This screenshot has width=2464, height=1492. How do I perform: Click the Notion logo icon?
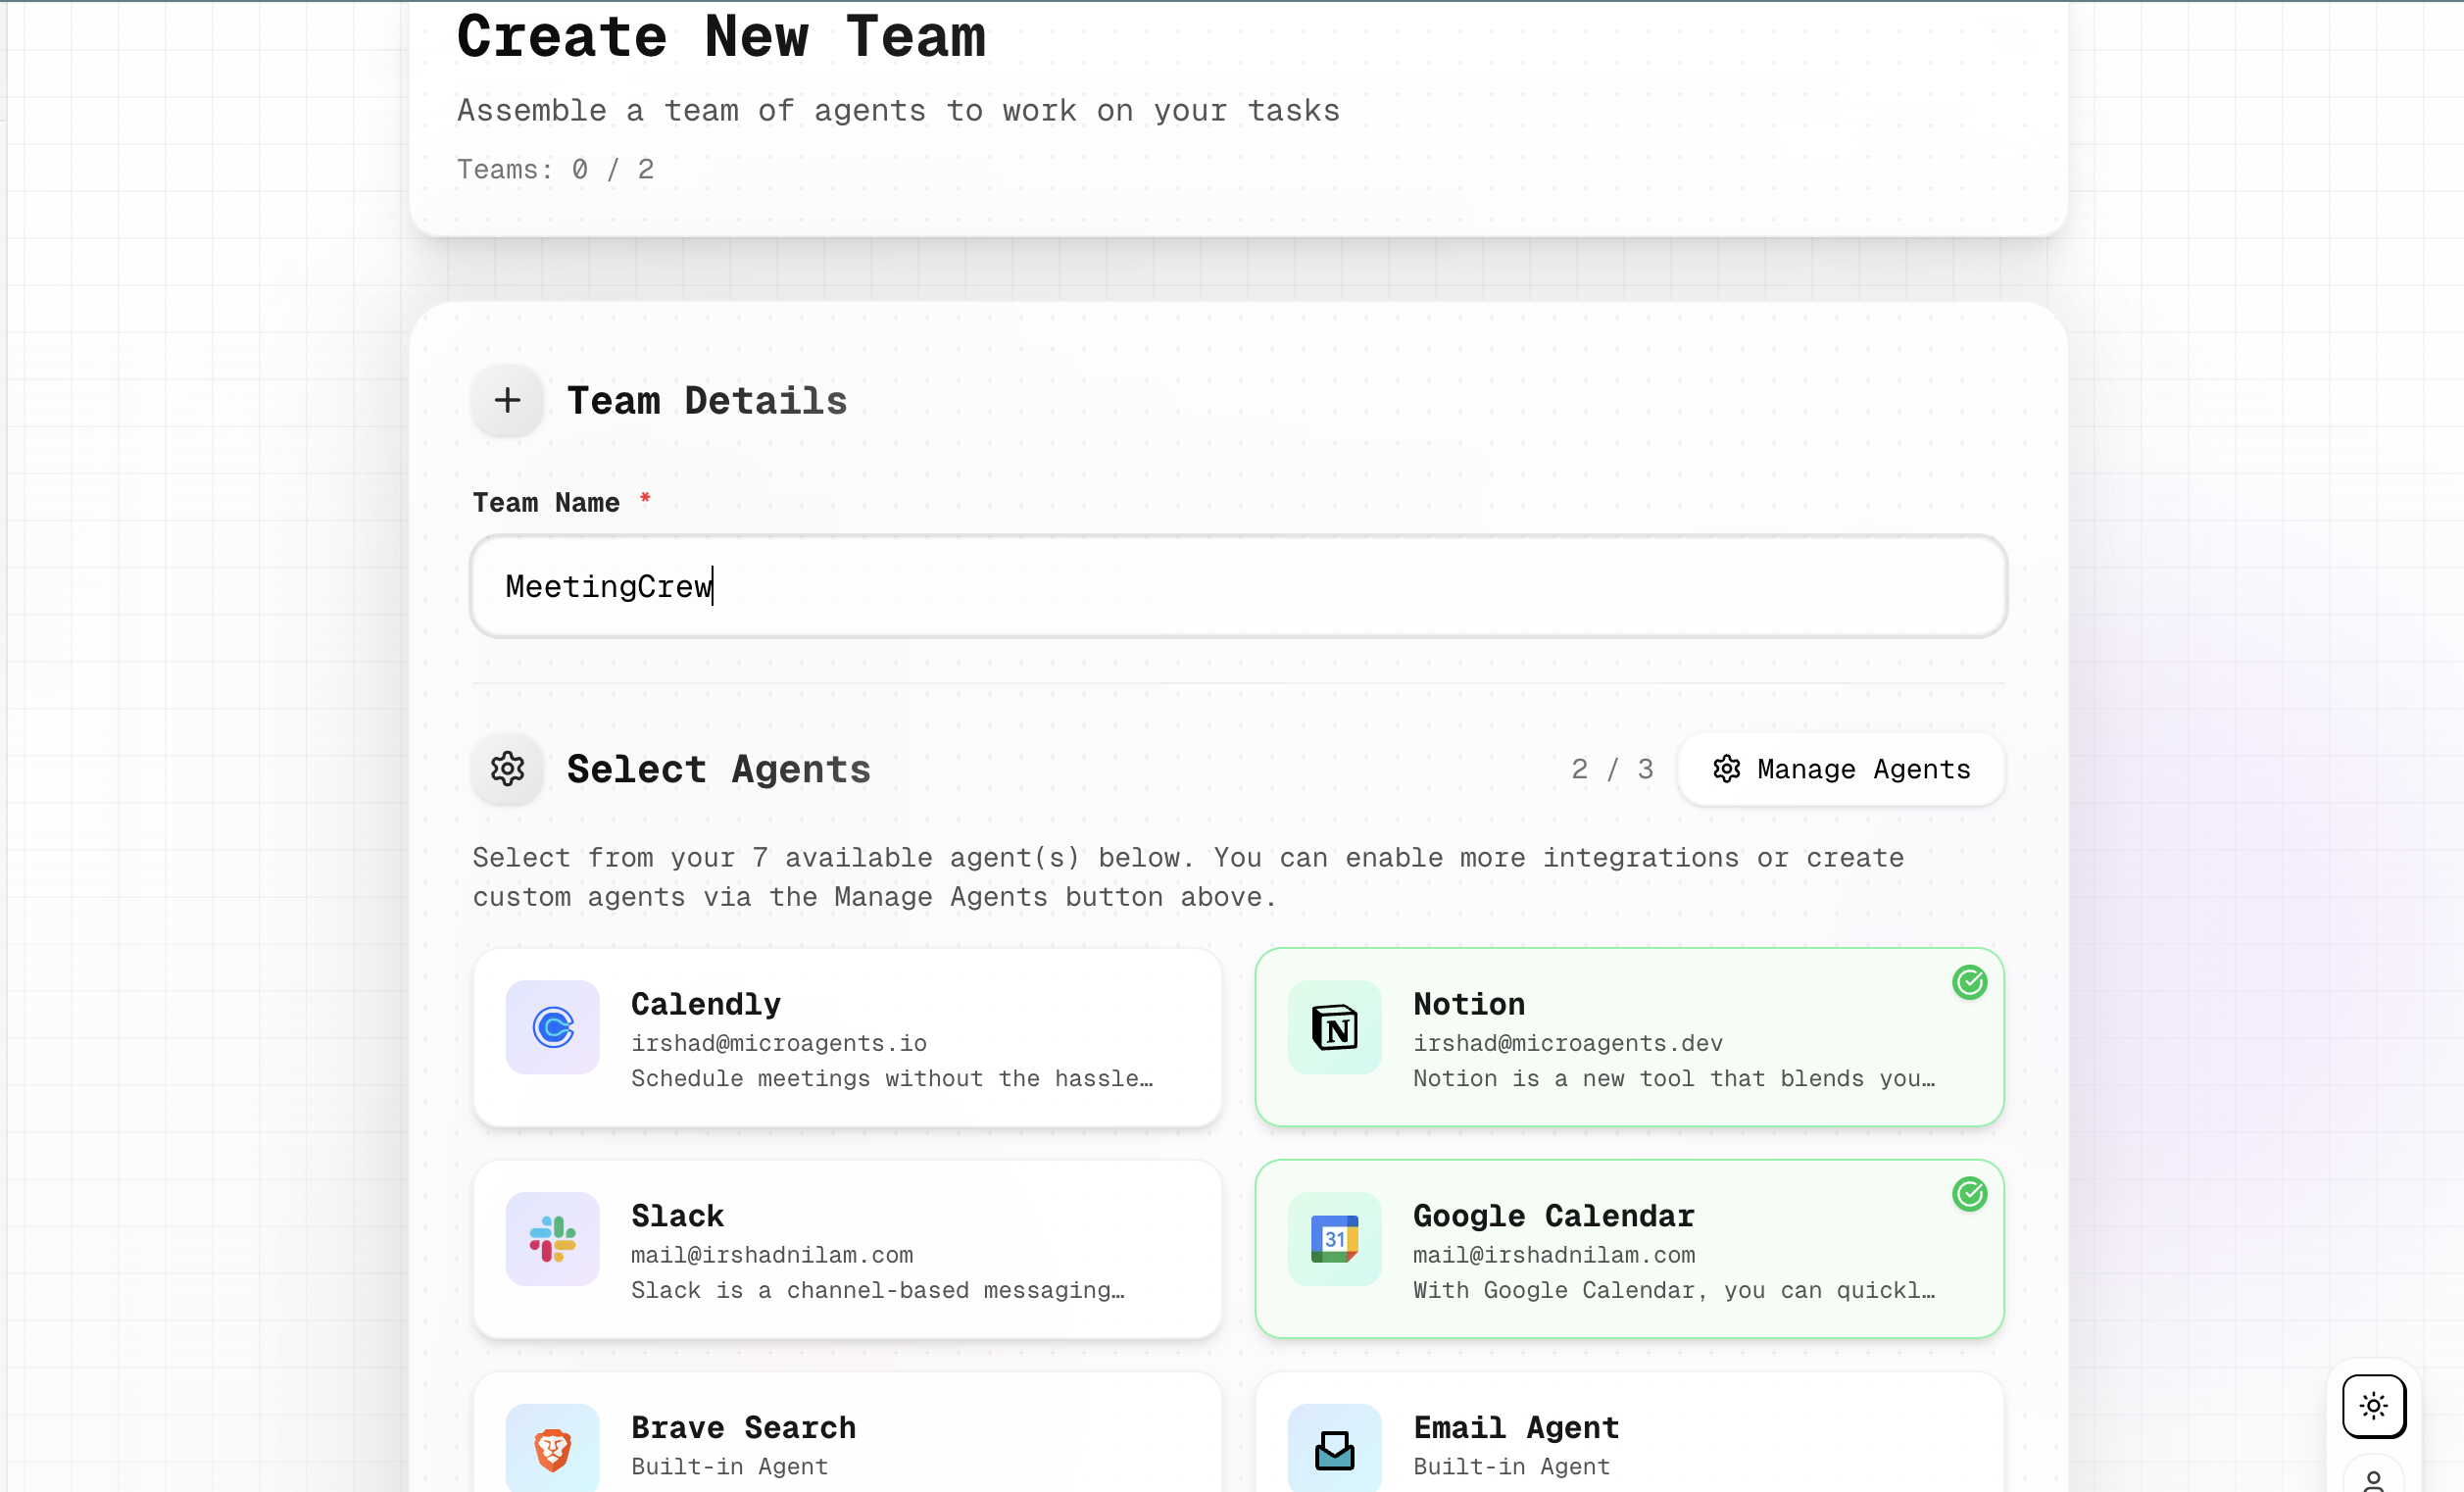pyautogui.click(x=1334, y=1027)
